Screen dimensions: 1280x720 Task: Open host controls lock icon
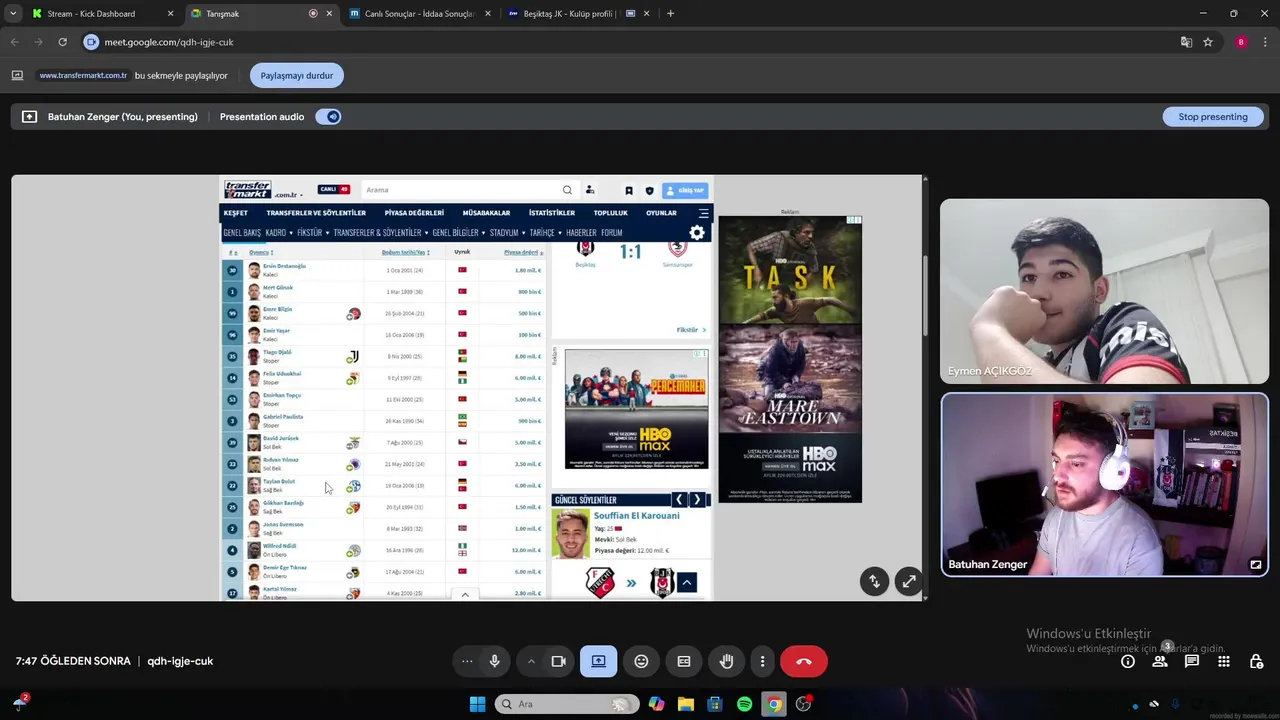click(1257, 661)
